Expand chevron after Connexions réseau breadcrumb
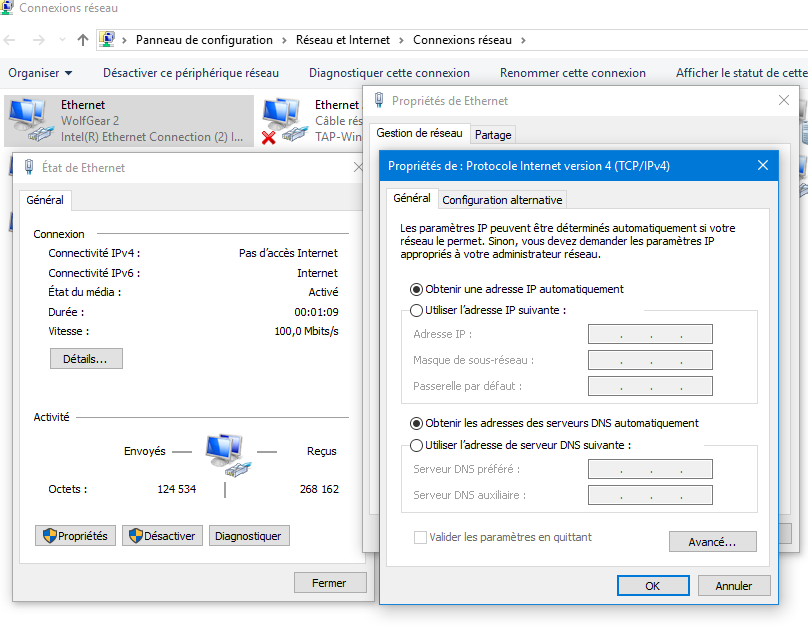Image resolution: width=808 pixels, height=627 pixels. point(523,40)
